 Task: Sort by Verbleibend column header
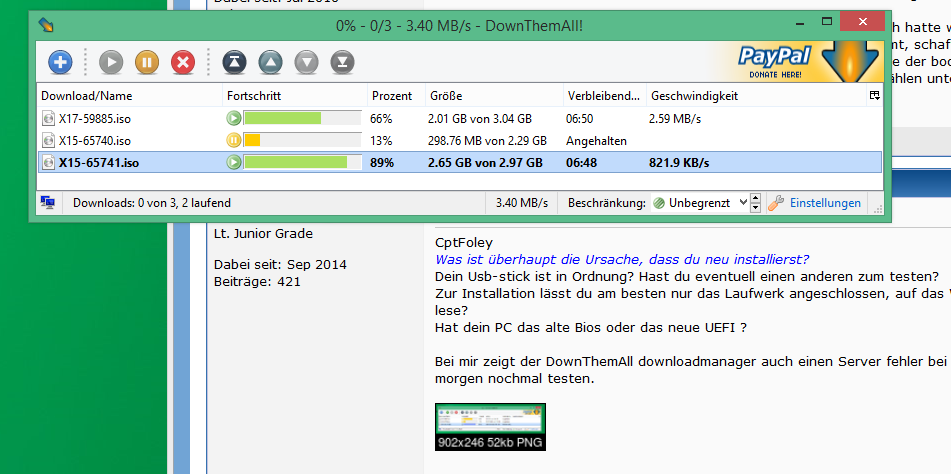click(x=605, y=96)
